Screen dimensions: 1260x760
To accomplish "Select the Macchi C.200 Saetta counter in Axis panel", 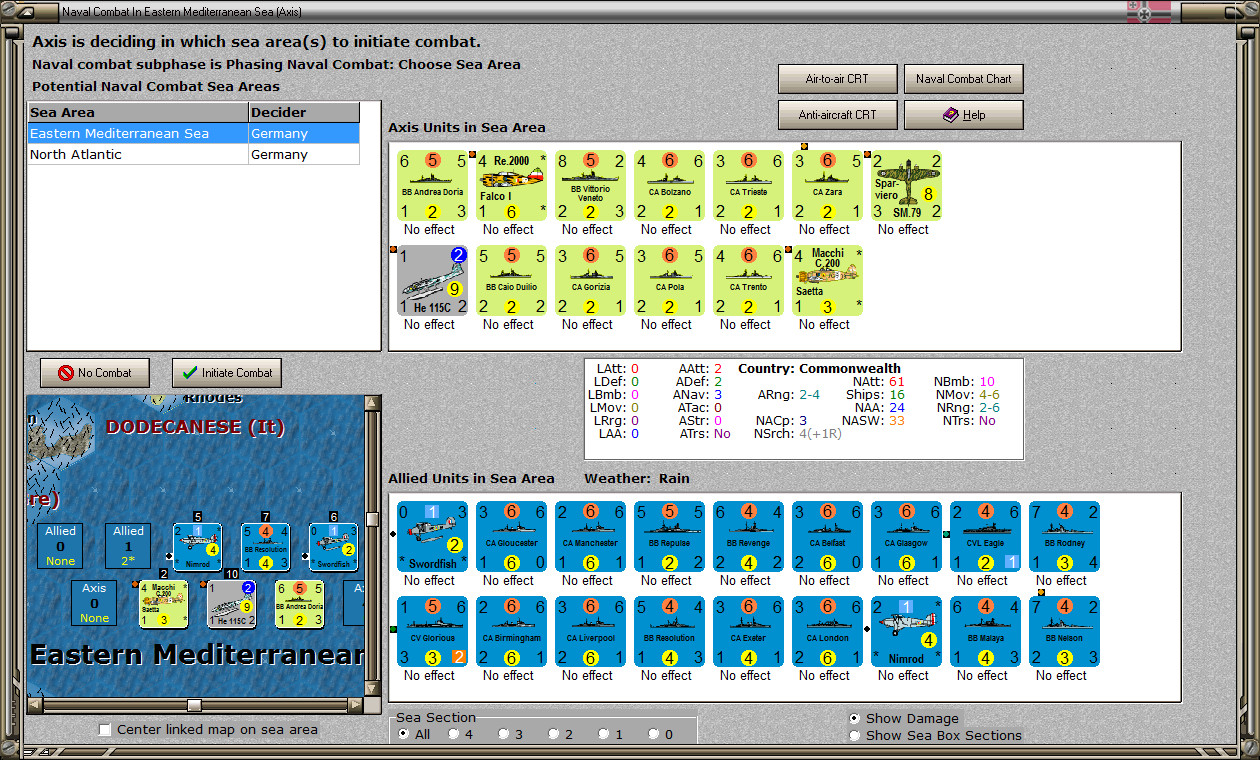I will click(827, 280).
